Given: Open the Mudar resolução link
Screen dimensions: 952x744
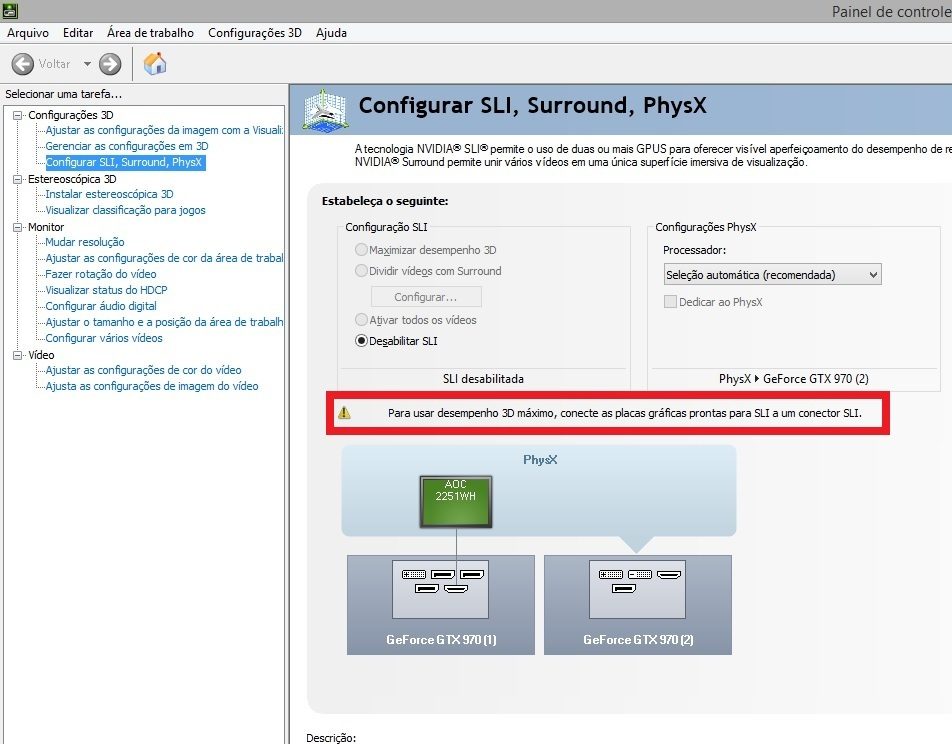Looking at the screenshot, I should pyautogui.click(x=84, y=242).
